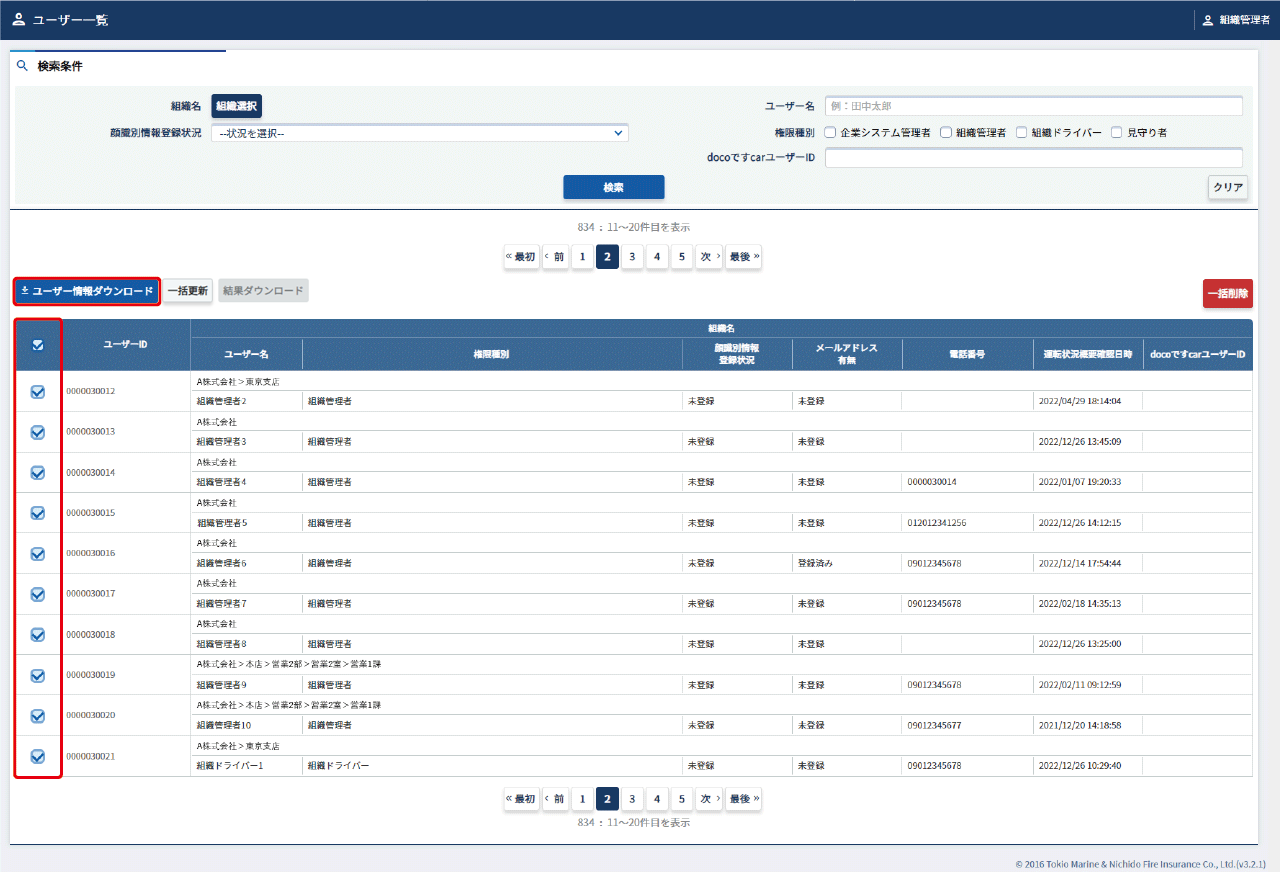1280x872 pixels.
Task: Tick the 企業システム管理者 checkbox
Action: click(x=831, y=132)
